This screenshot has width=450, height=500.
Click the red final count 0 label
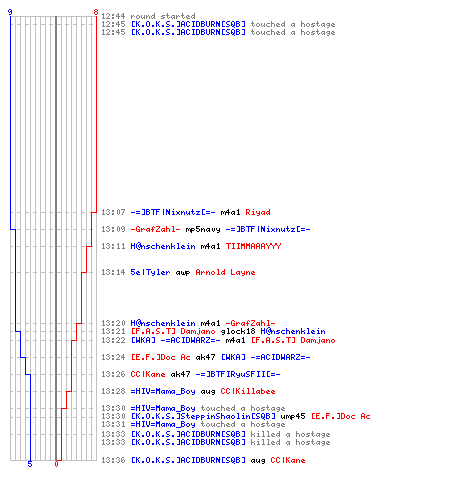tap(56, 464)
